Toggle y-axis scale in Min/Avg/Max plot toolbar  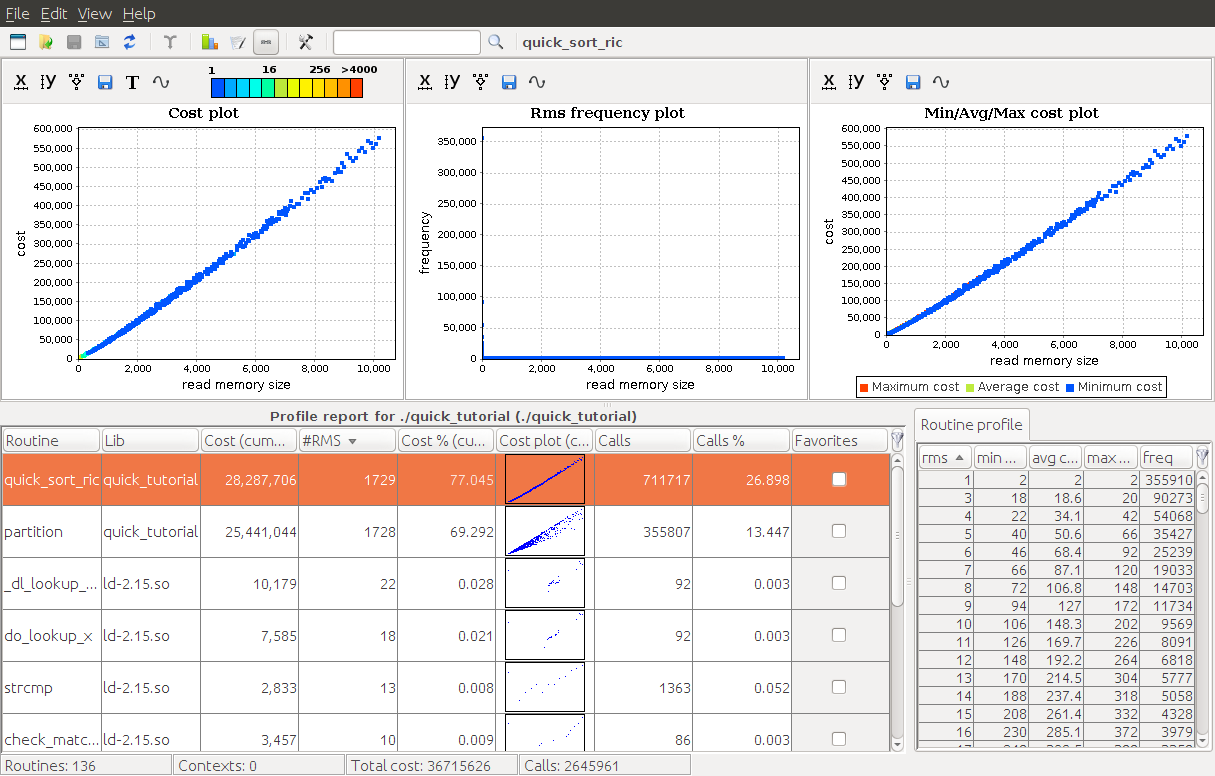(857, 82)
